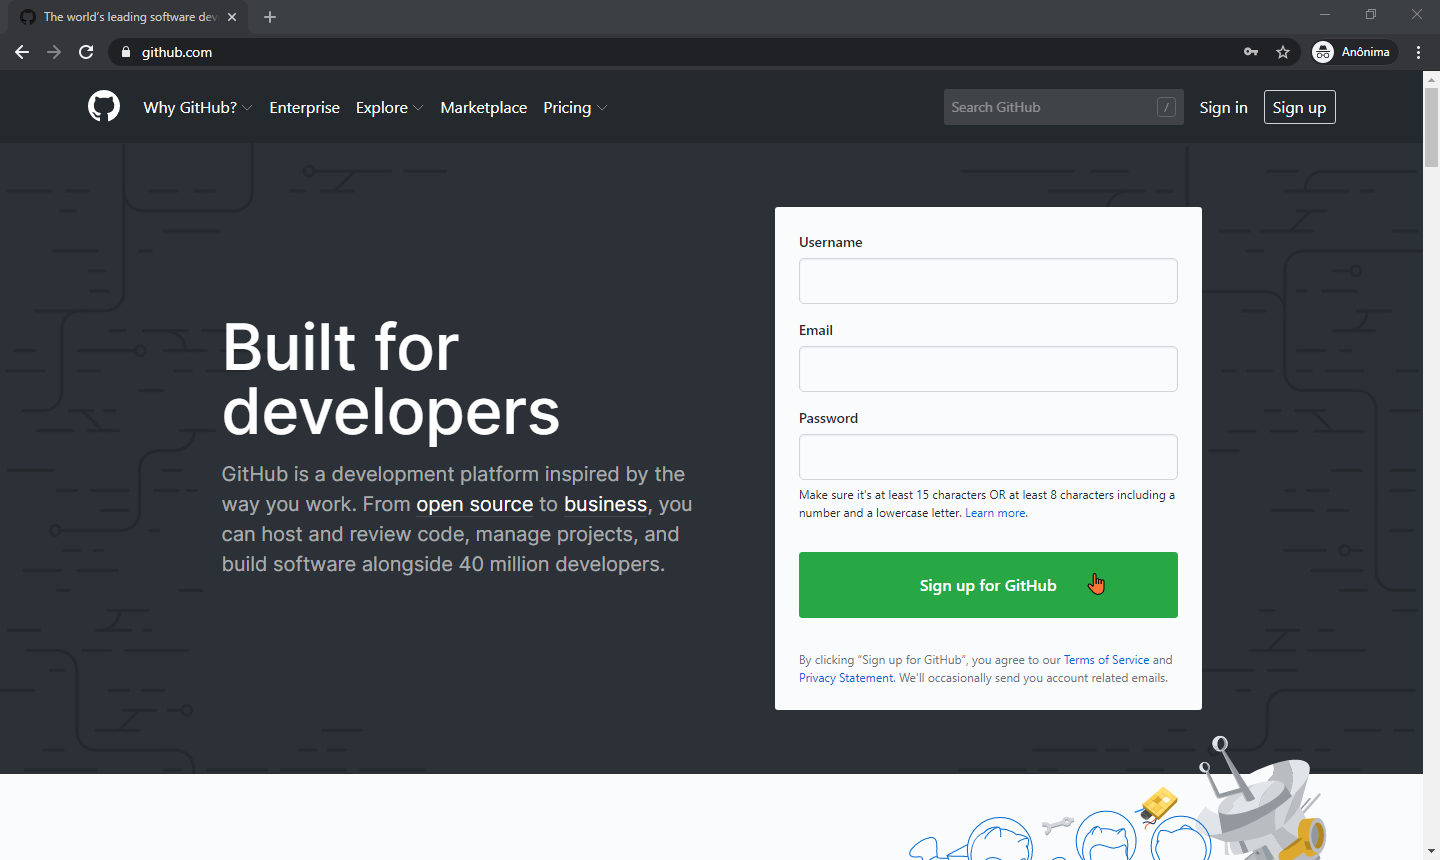This screenshot has width=1440, height=860.
Task: Click the green Sign up for GitHub button
Action: click(988, 585)
